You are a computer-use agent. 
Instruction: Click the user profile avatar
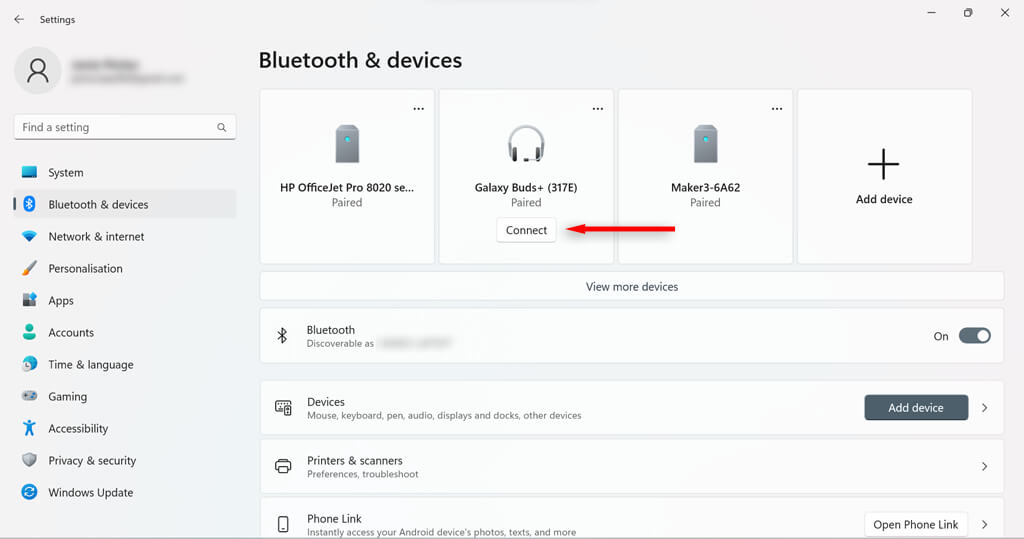coord(38,70)
